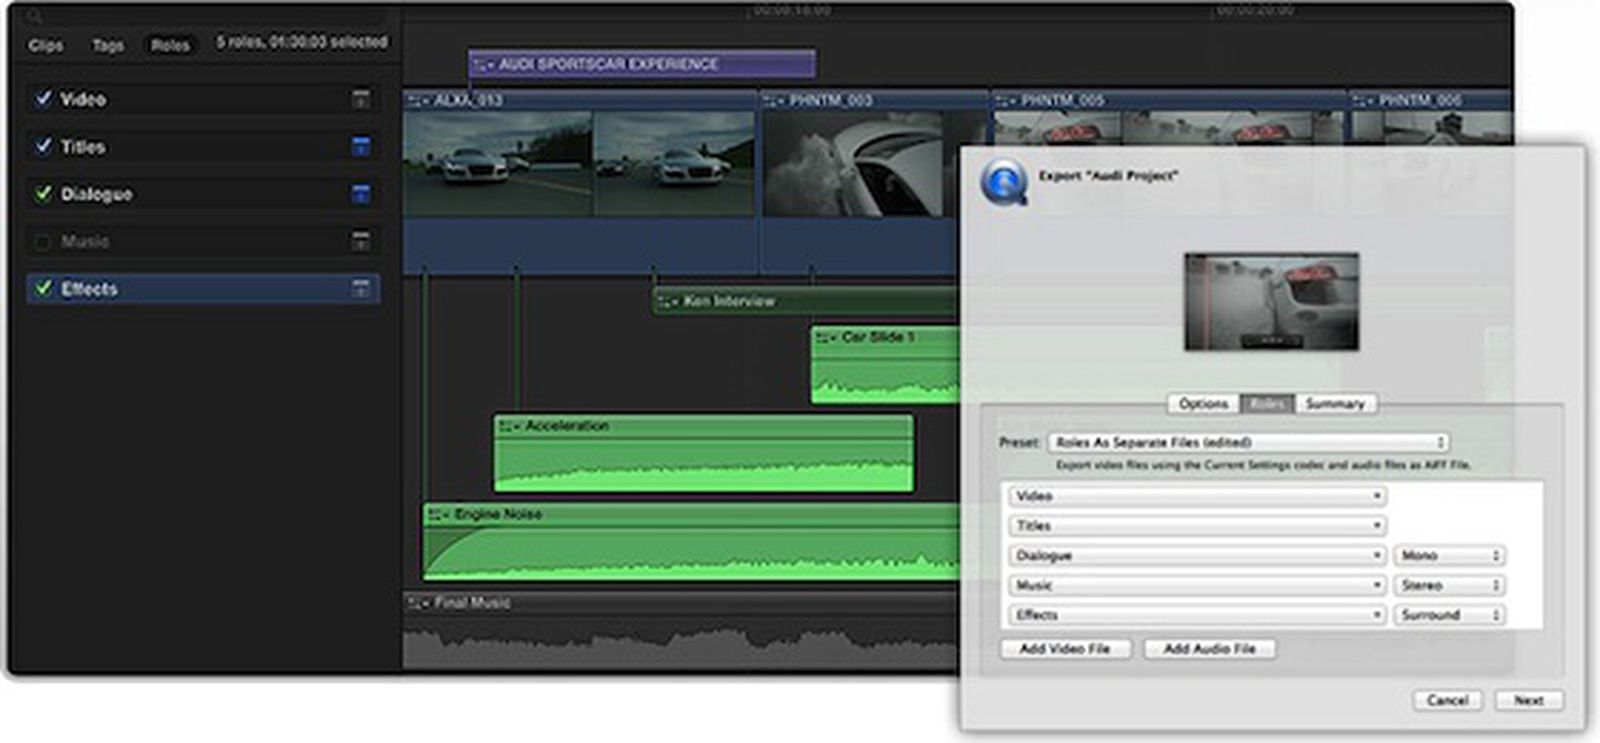Click the Titles role lane icon

(x=360, y=146)
